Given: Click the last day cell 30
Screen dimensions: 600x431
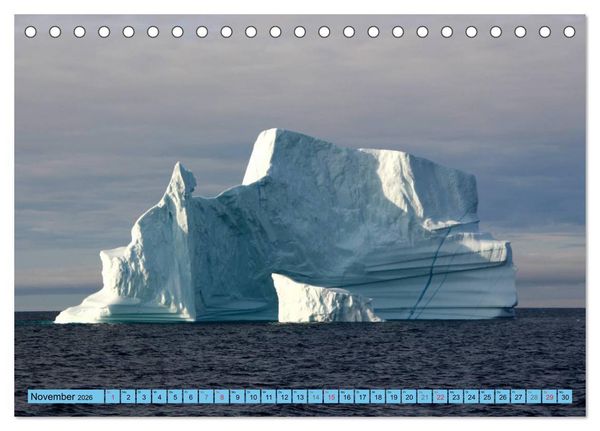Looking at the screenshot, I should [x=565, y=397].
